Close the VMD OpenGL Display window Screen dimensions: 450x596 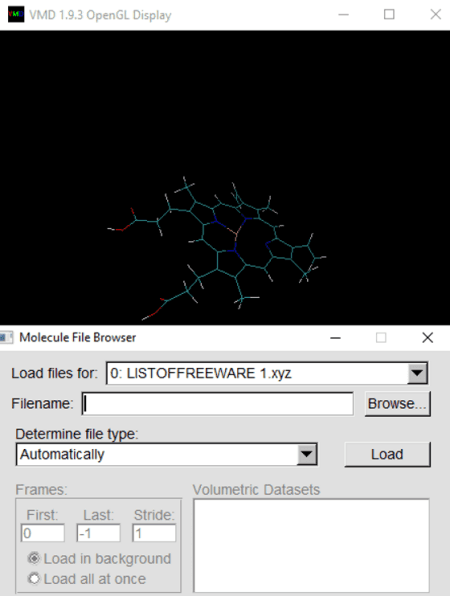(x=436, y=14)
